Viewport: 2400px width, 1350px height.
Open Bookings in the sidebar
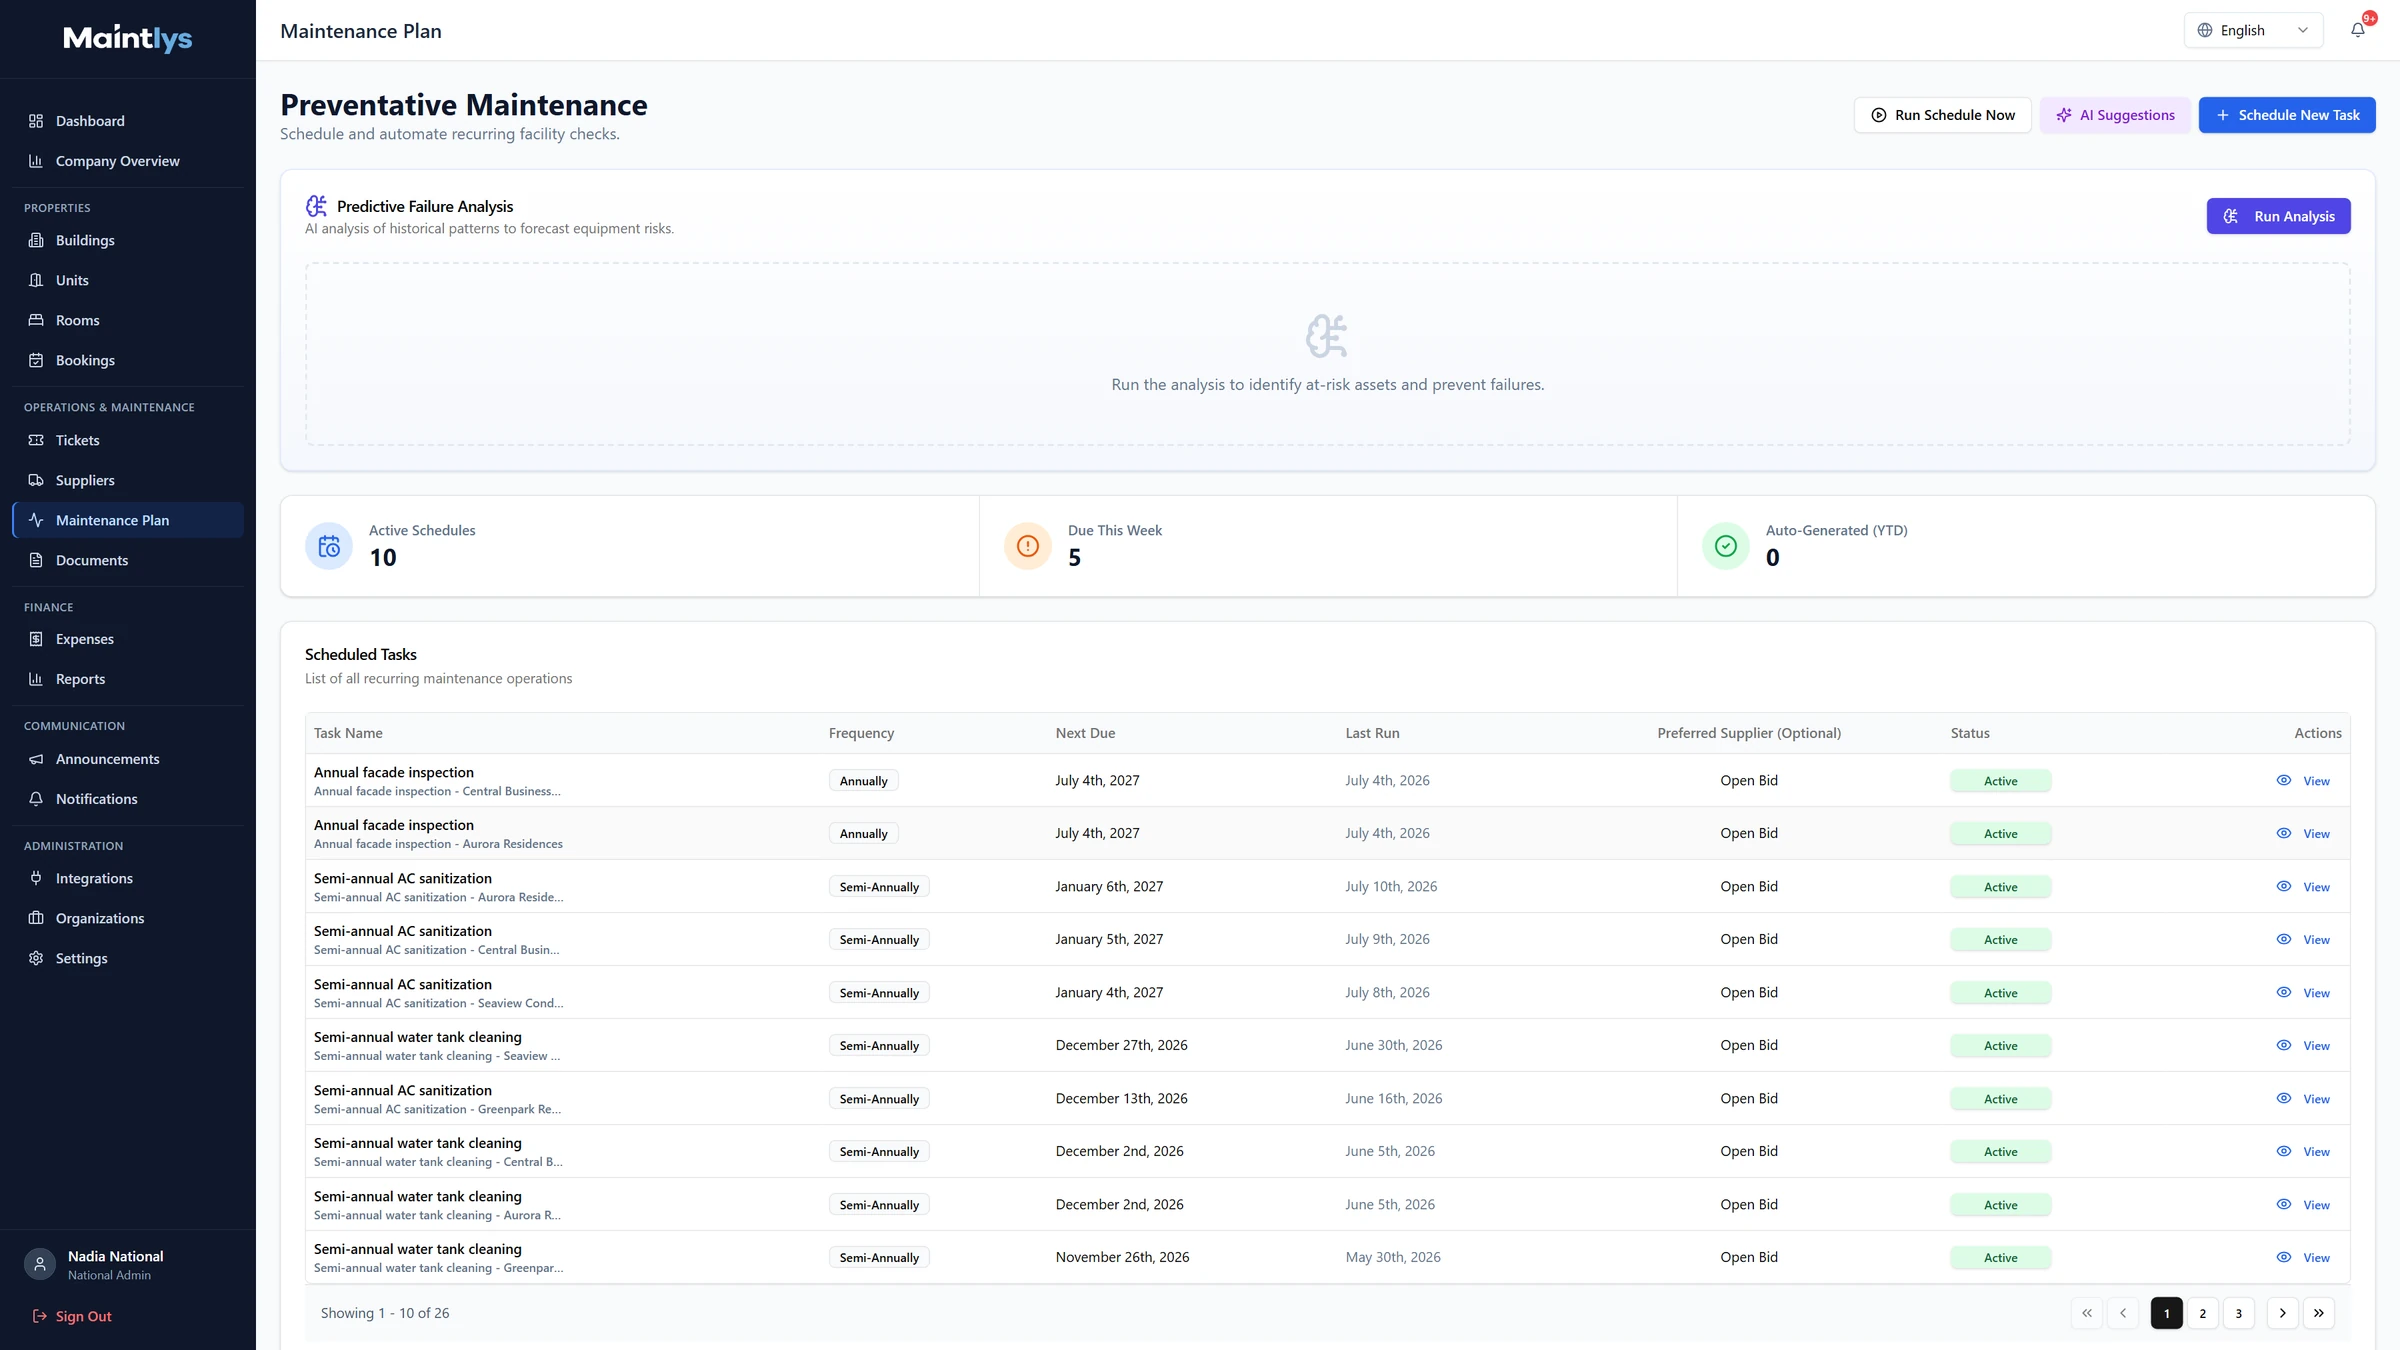coord(128,360)
